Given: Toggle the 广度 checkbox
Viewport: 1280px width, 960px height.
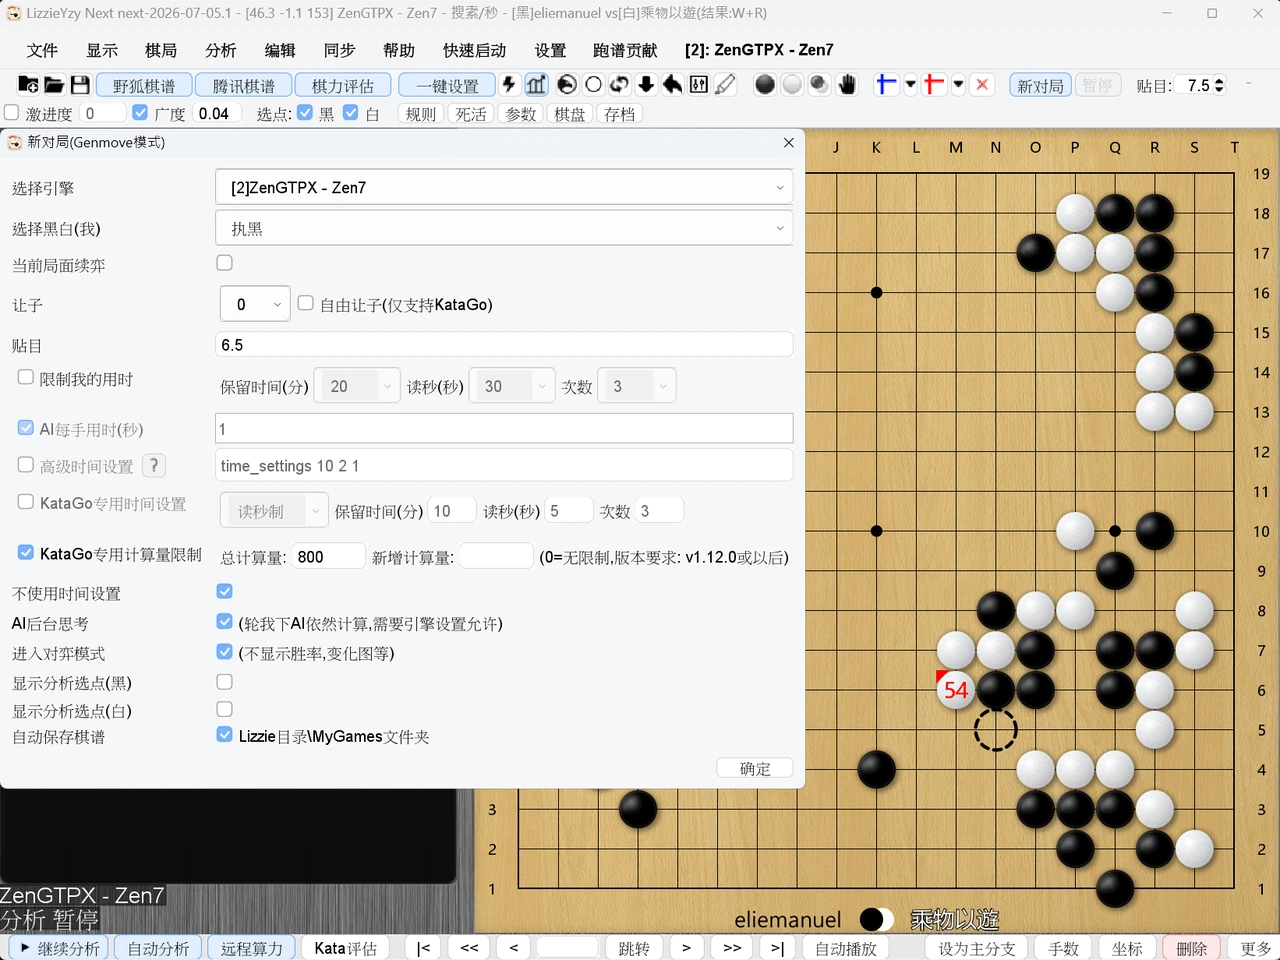Looking at the screenshot, I should pyautogui.click(x=140, y=113).
